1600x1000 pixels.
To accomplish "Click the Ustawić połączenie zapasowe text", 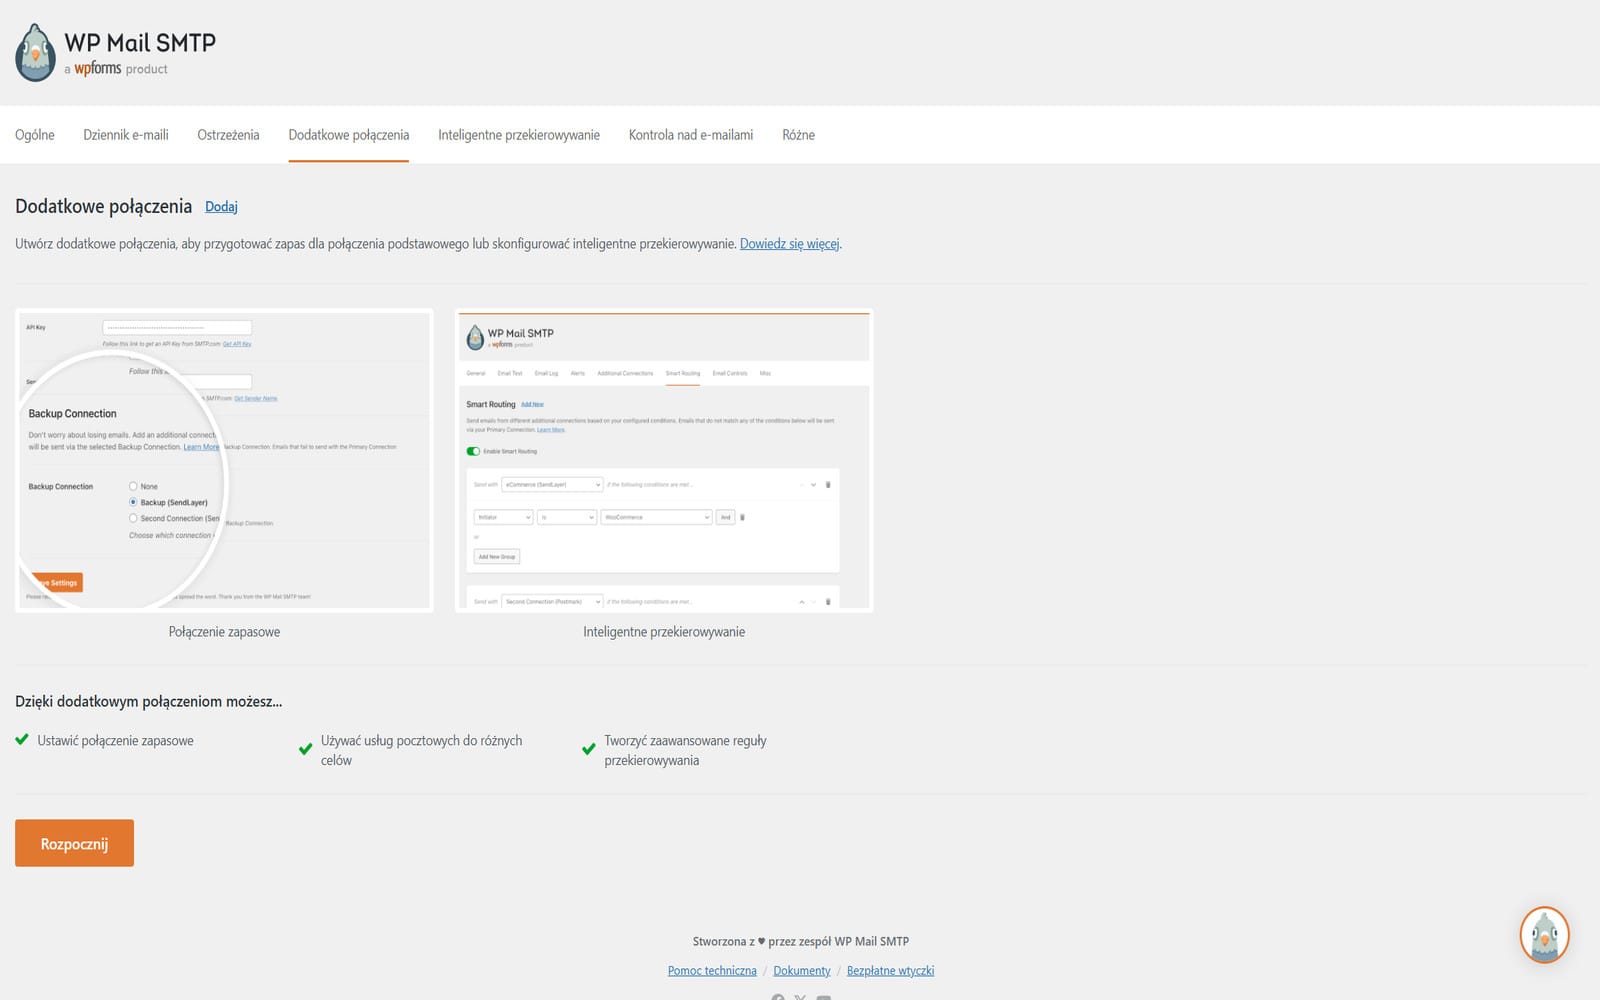I will pyautogui.click(x=115, y=741).
